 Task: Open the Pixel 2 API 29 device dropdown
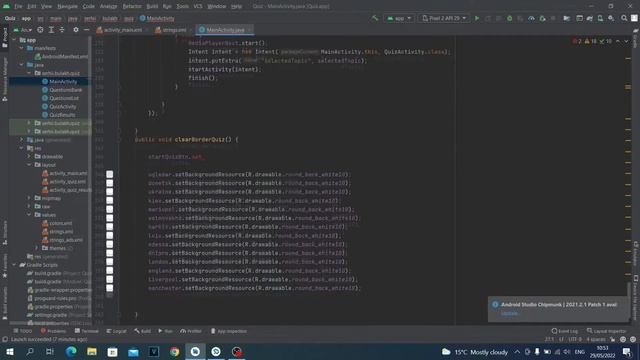point(444,18)
